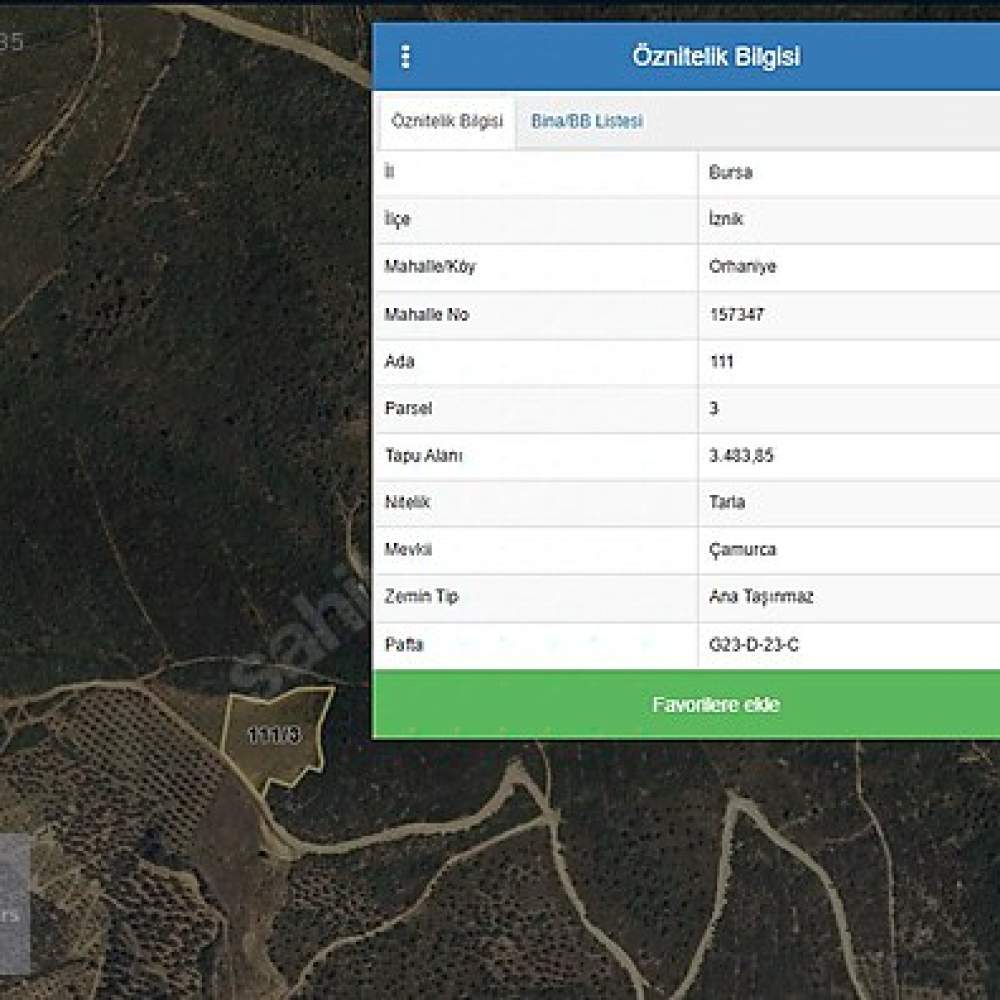This screenshot has height=1000, width=1000.
Task: Click the Tapu Alanı label
Action: [x=423, y=455]
